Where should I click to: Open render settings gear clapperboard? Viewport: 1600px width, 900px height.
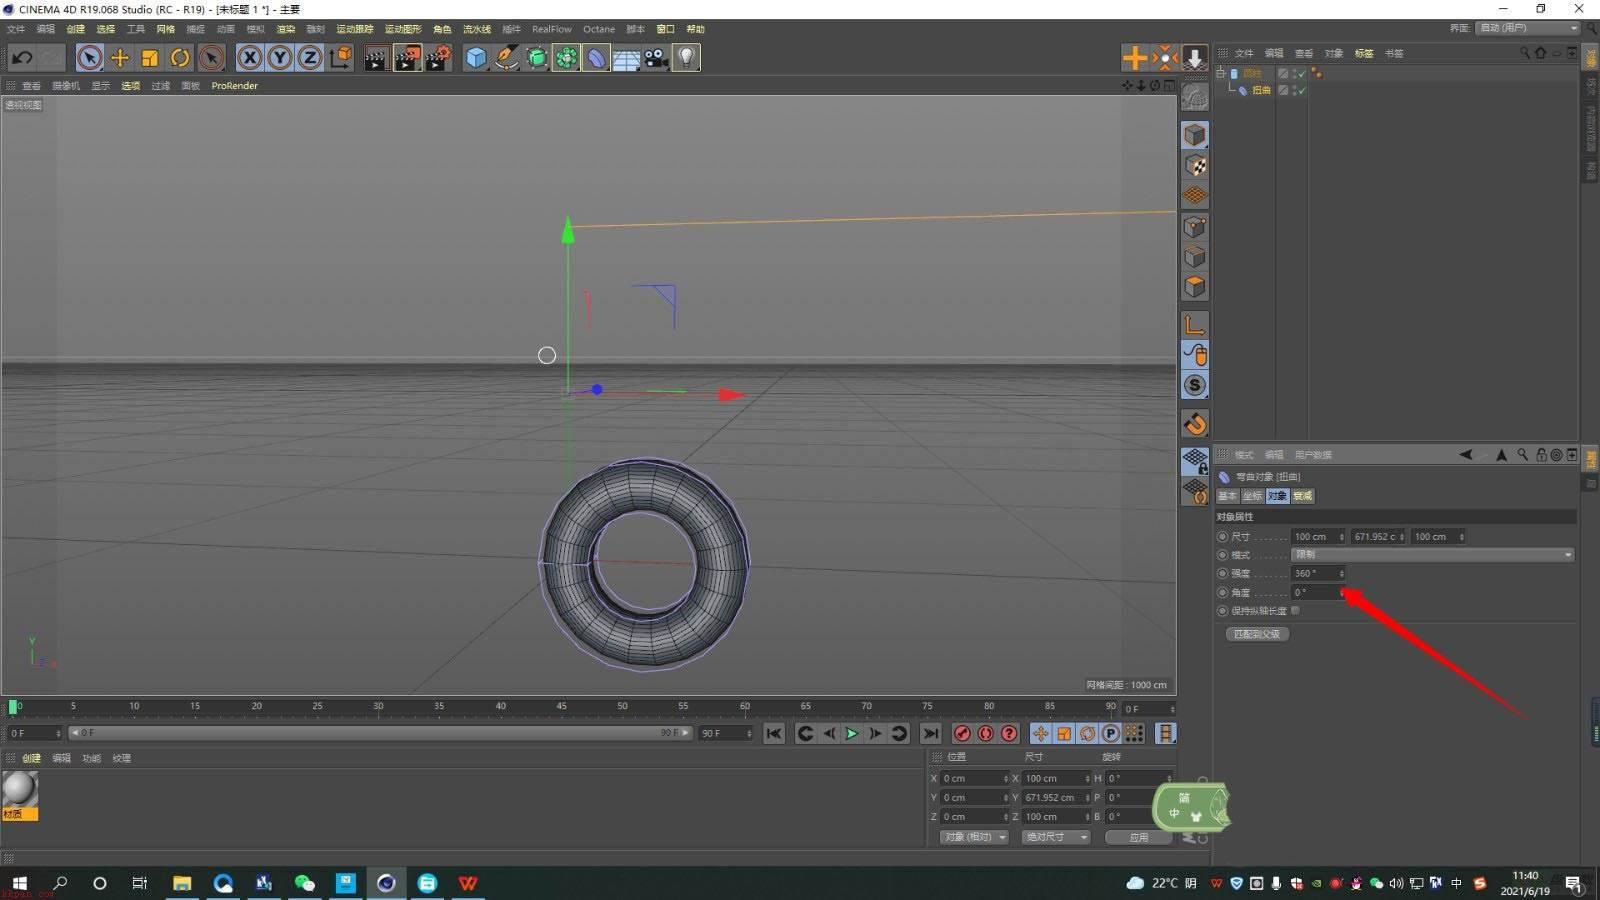(438, 58)
